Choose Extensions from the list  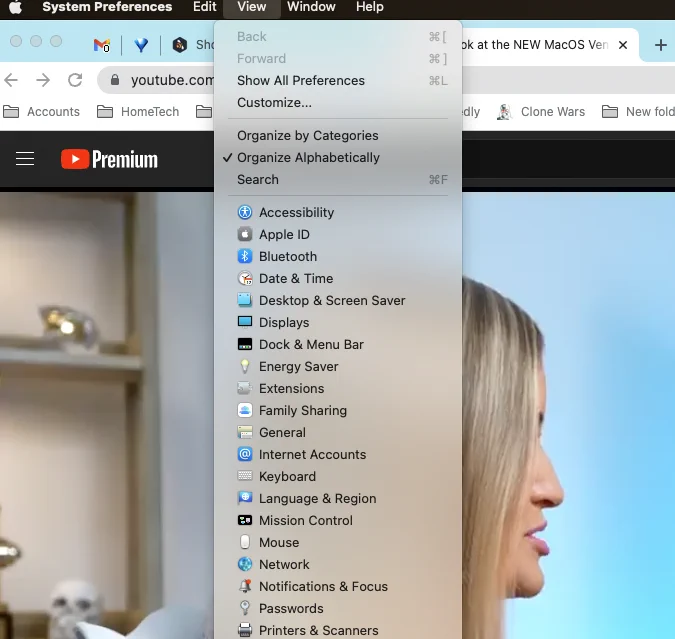pos(338,388)
